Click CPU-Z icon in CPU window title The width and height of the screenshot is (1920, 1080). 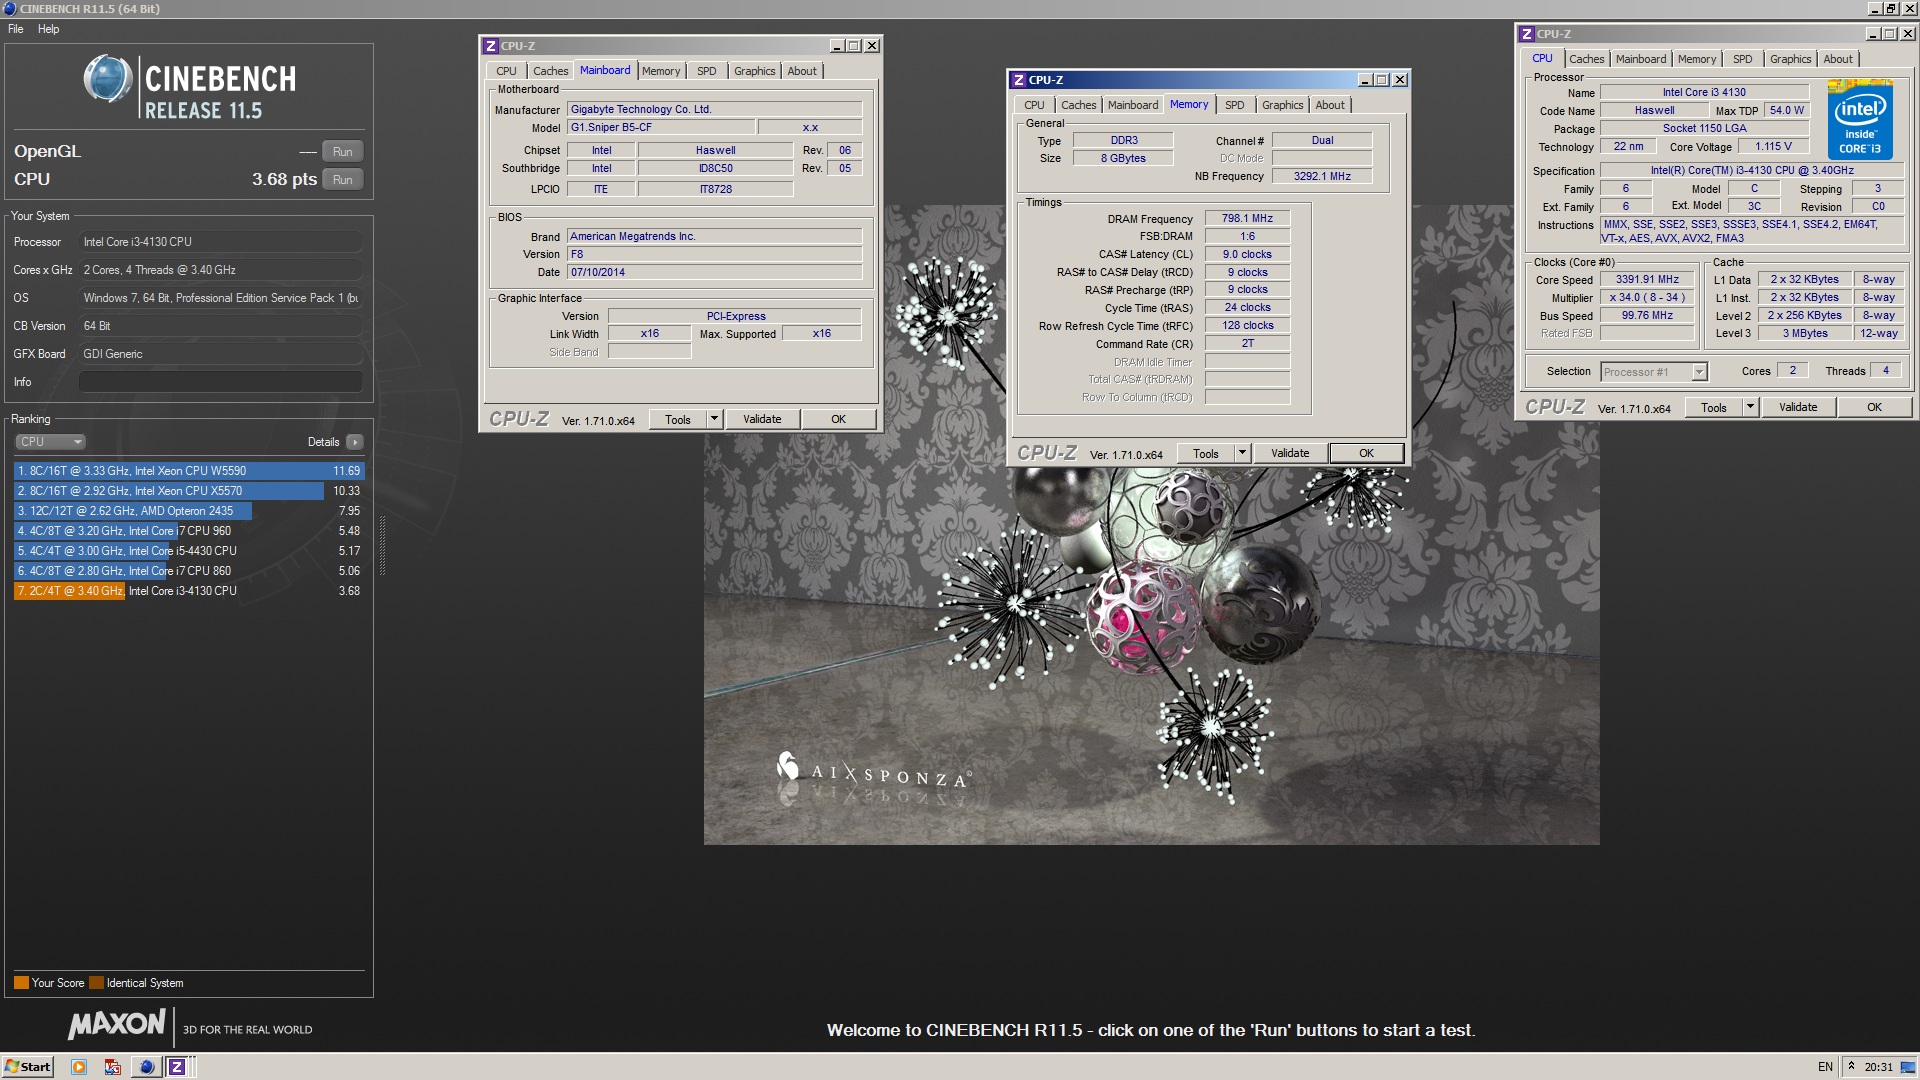[x=1527, y=34]
